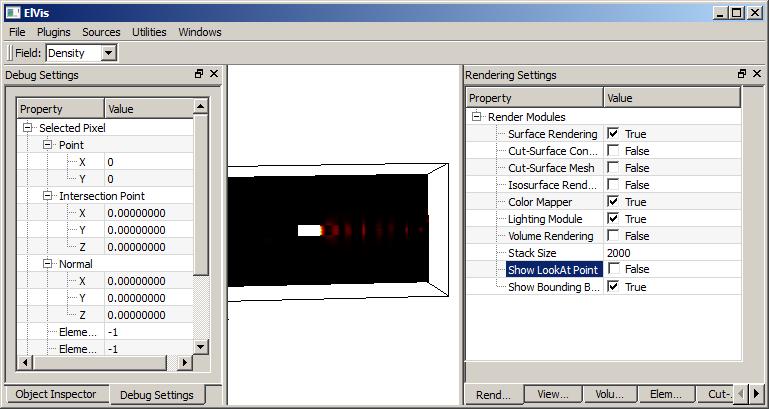The height and width of the screenshot is (409, 769).
Task: Float the Rendering Settings panel
Action: coord(742,74)
